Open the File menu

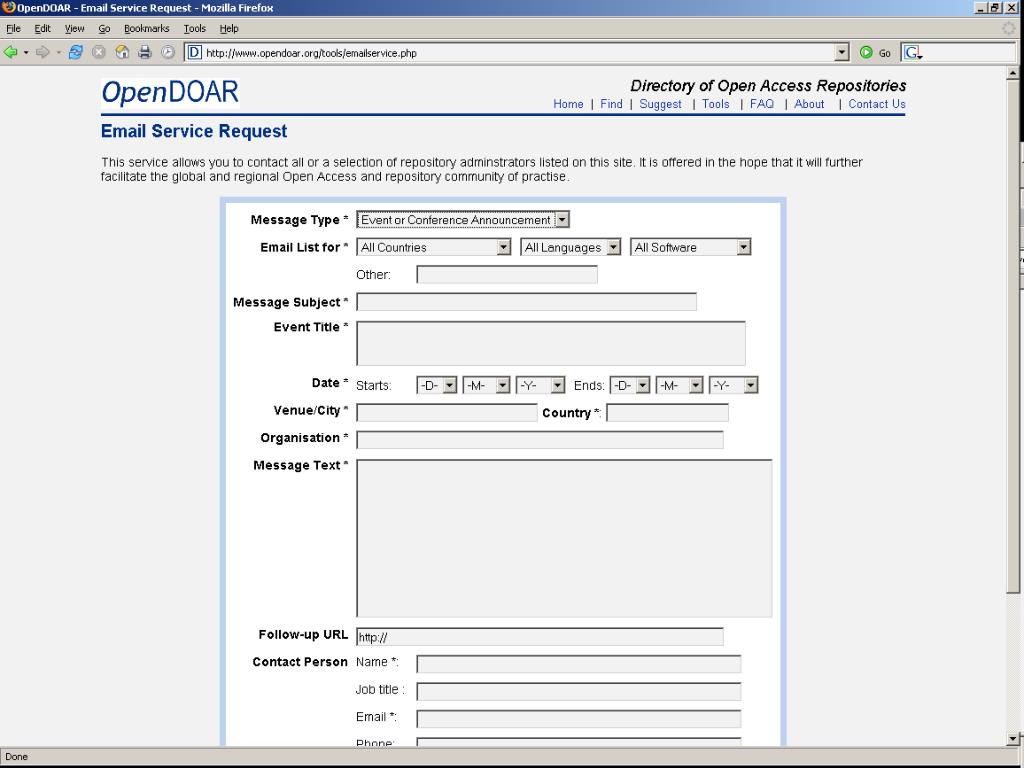click(13, 29)
